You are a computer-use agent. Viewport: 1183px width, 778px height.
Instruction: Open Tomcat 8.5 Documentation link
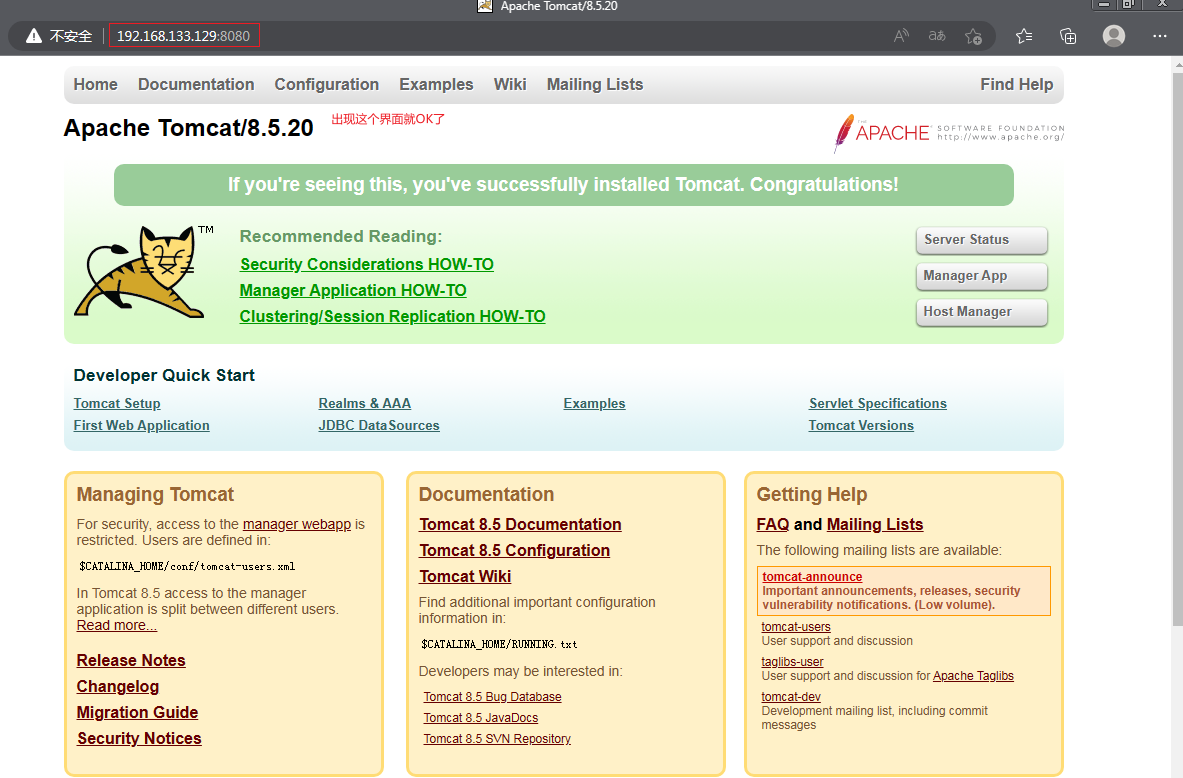tap(521, 524)
